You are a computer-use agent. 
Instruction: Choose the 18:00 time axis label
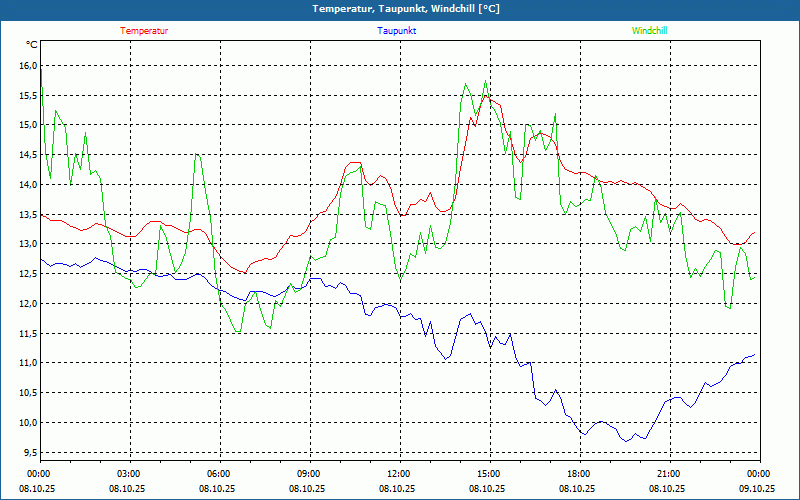coord(578,474)
